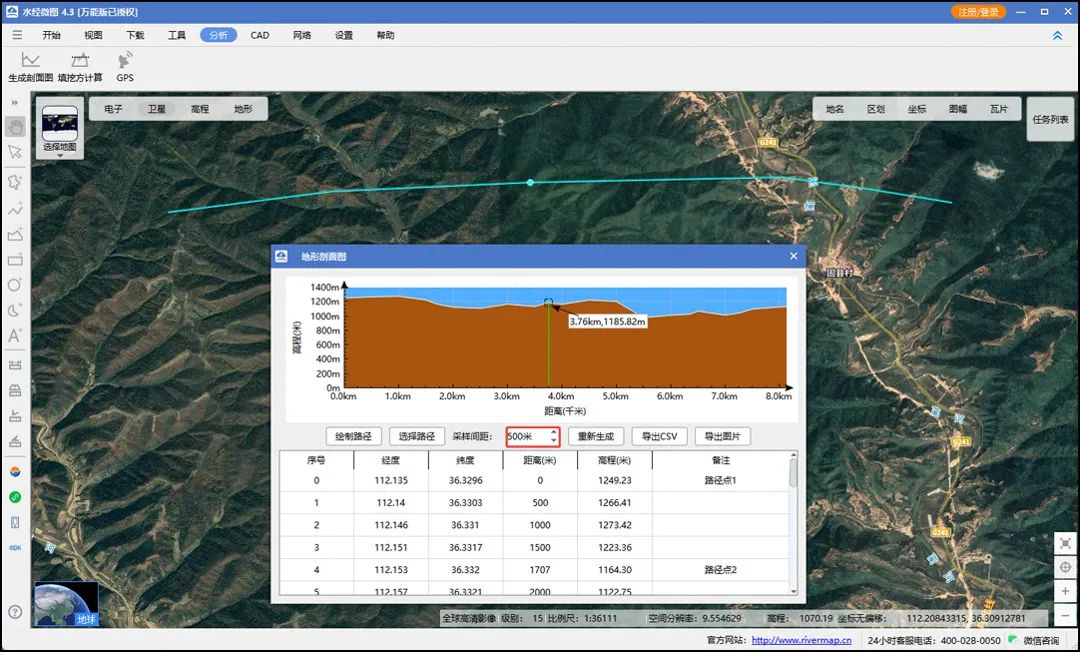
Task: Click the SDK sidebar icon
Action: click(15, 547)
